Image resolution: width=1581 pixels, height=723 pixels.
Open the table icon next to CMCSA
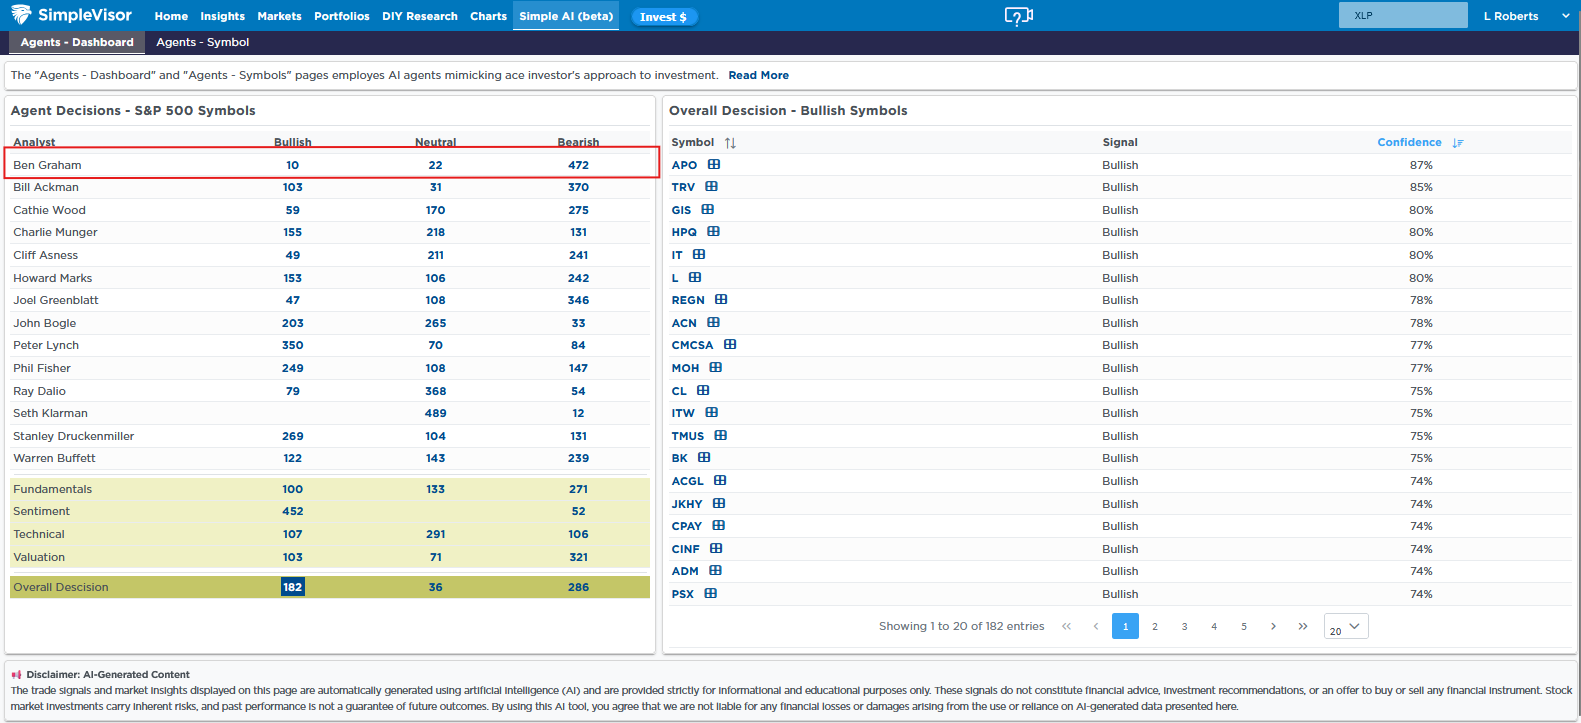point(730,345)
